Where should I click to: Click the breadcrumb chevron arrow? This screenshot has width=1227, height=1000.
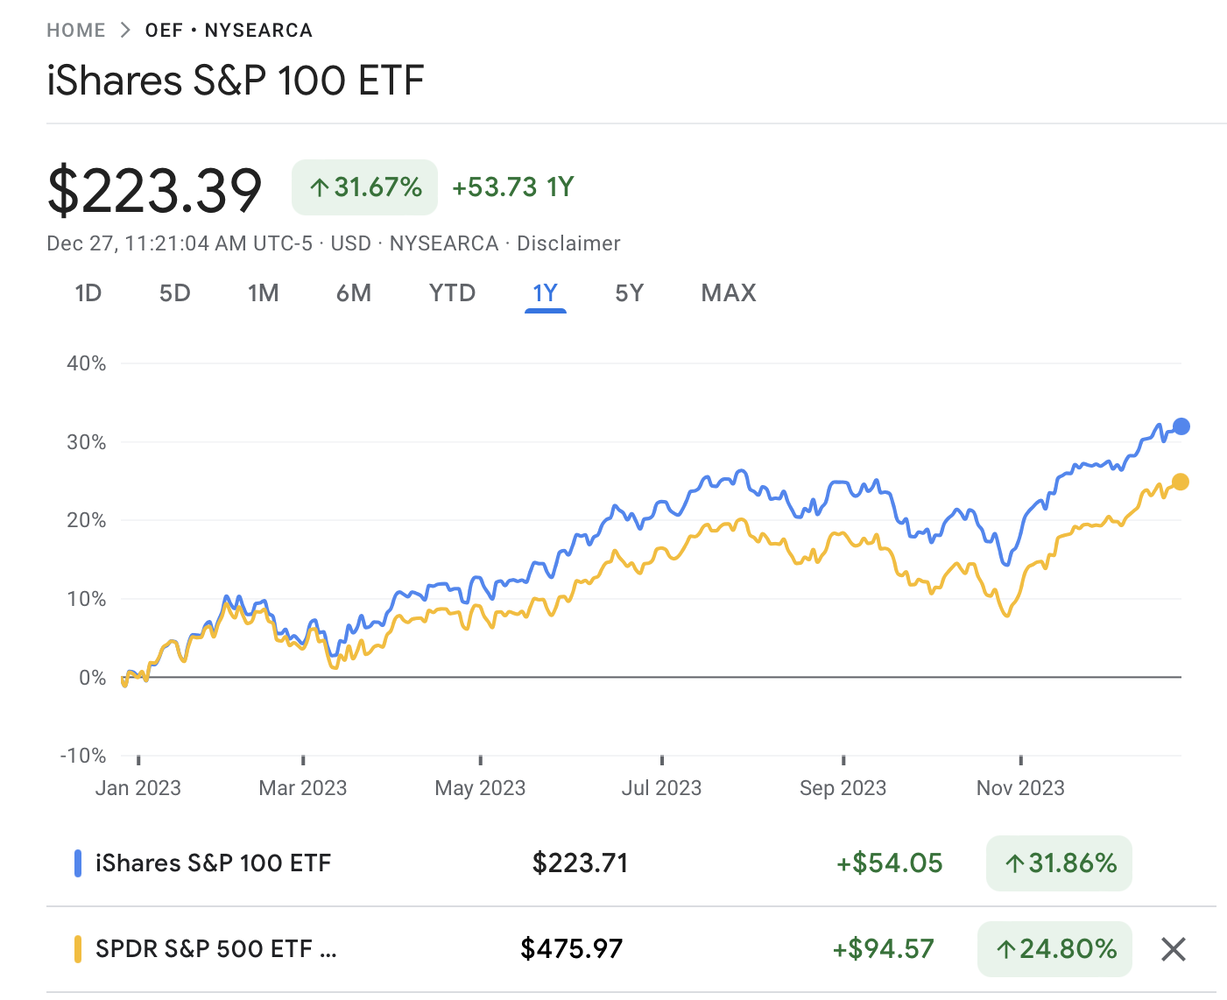pyautogui.click(x=125, y=30)
